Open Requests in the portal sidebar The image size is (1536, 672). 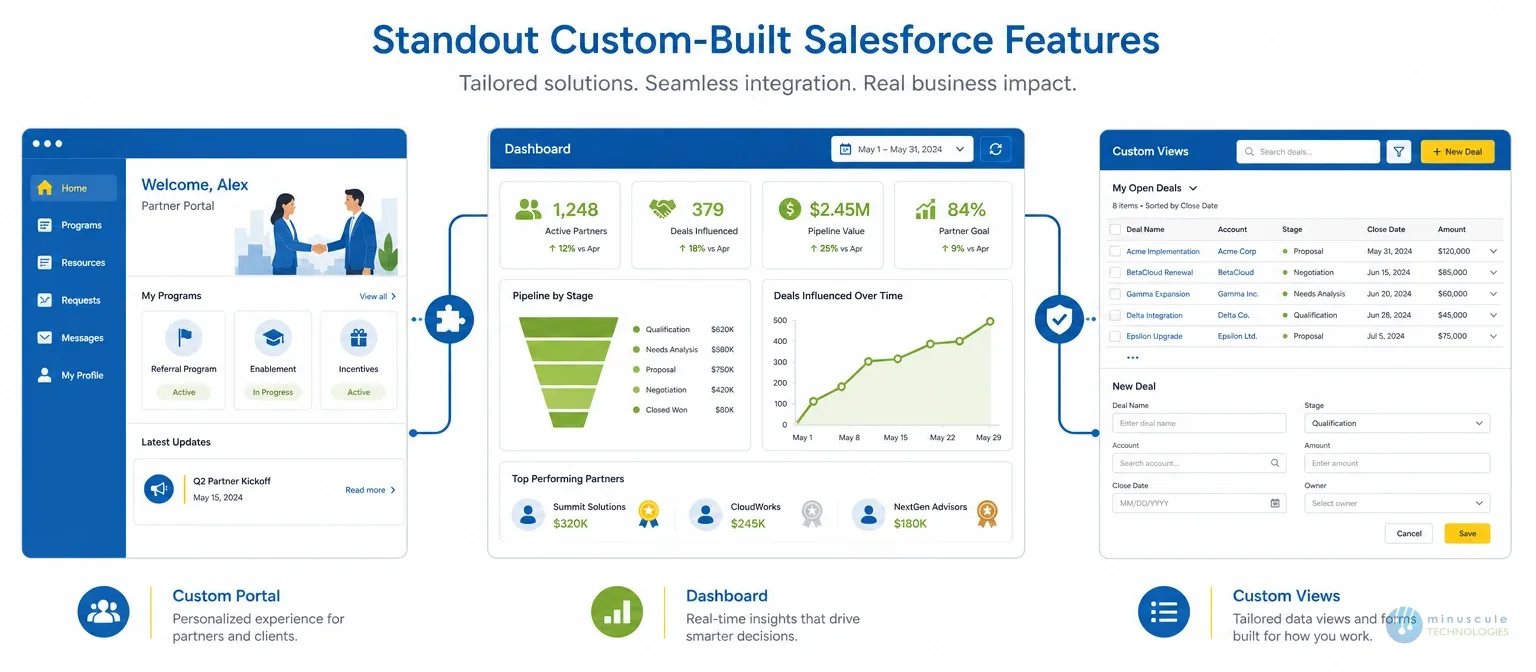73,300
